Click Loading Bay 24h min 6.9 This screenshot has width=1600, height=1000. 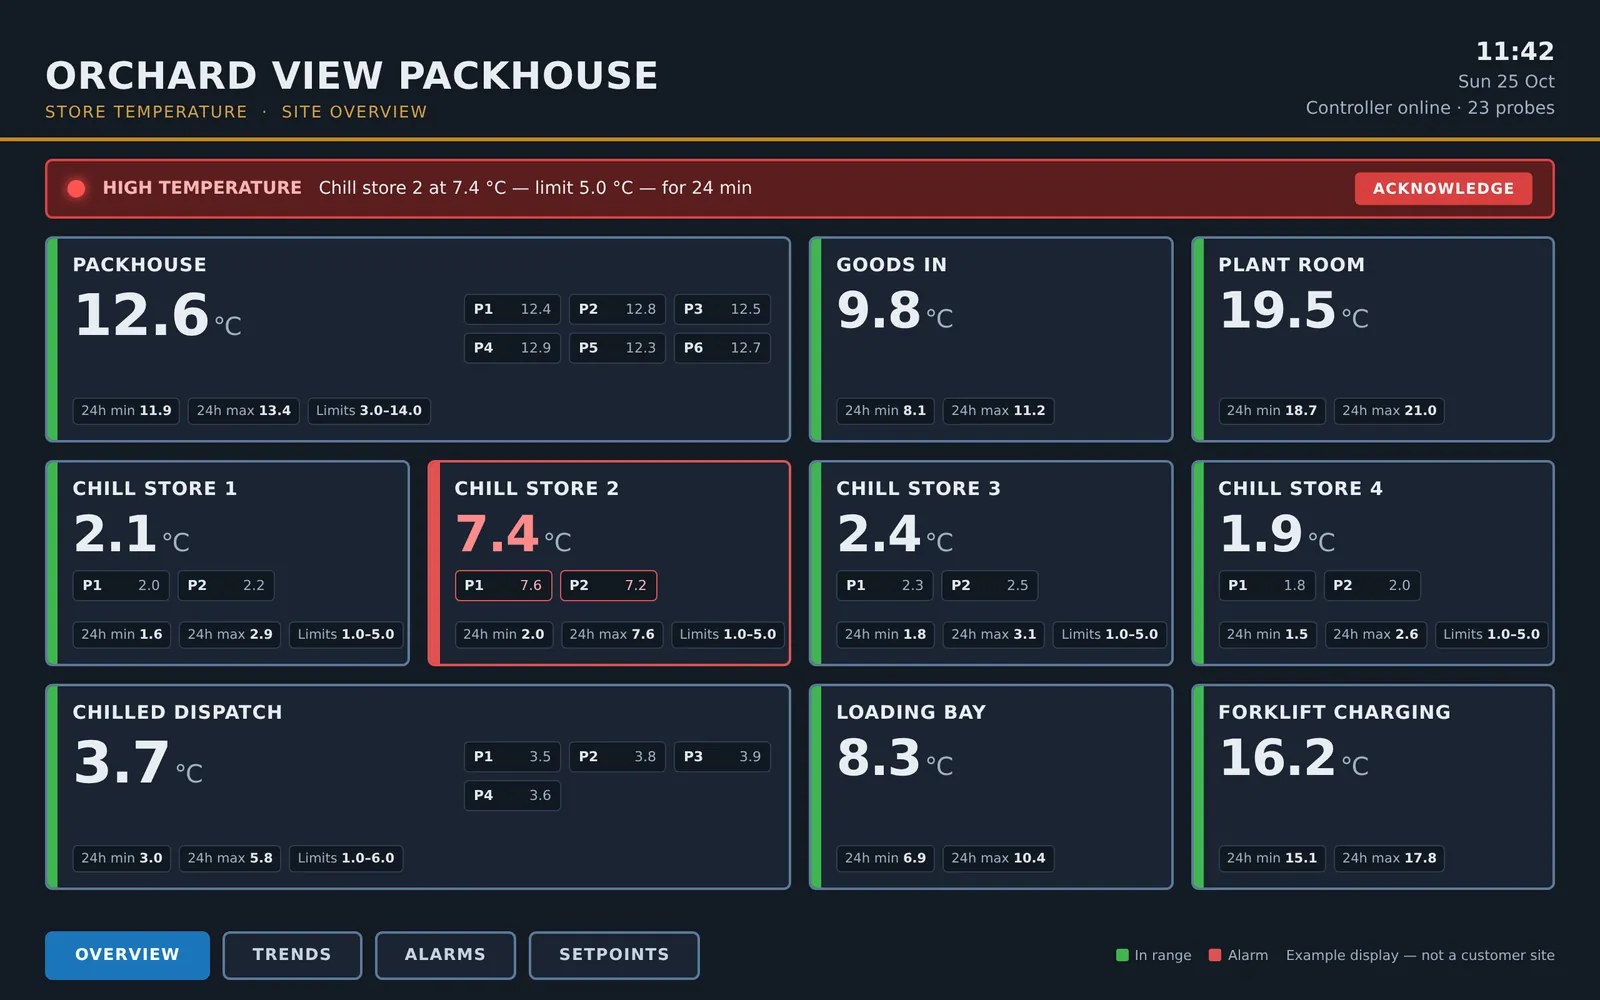point(885,858)
